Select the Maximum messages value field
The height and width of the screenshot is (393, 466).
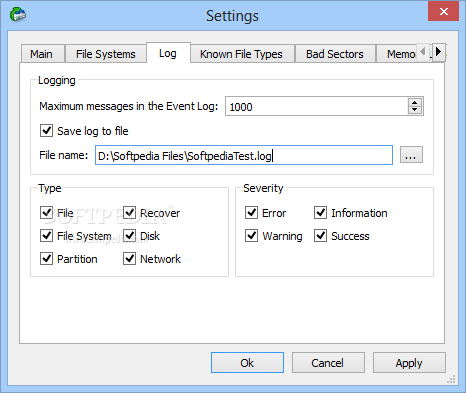(x=316, y=106)
